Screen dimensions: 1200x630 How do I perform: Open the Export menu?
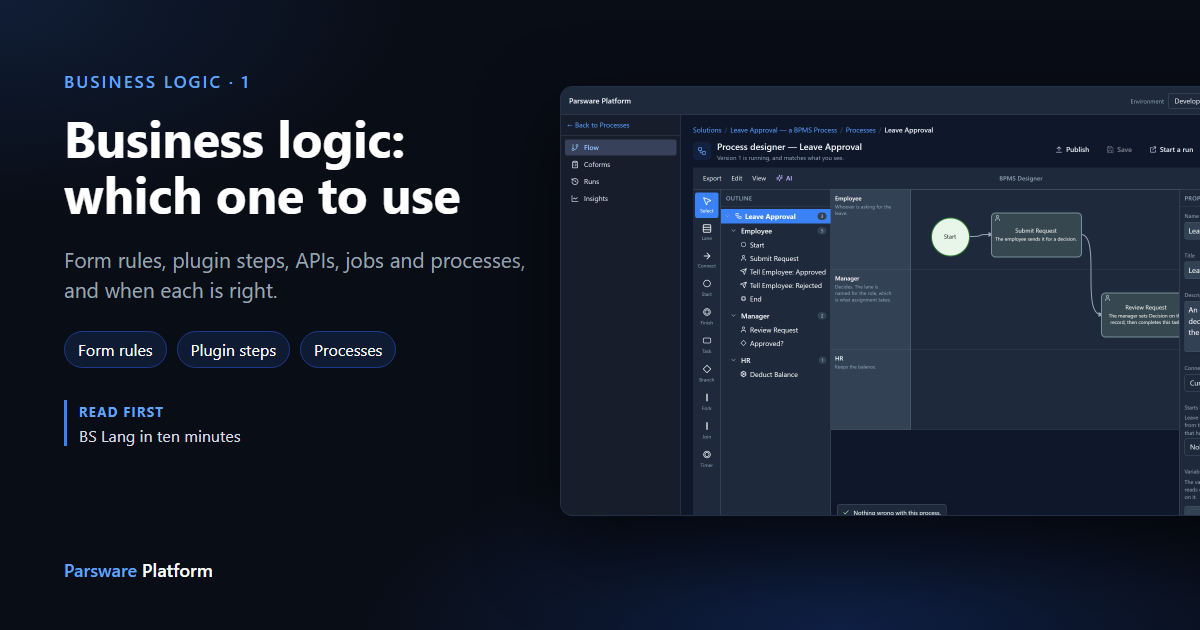click(x=712, y=178)
